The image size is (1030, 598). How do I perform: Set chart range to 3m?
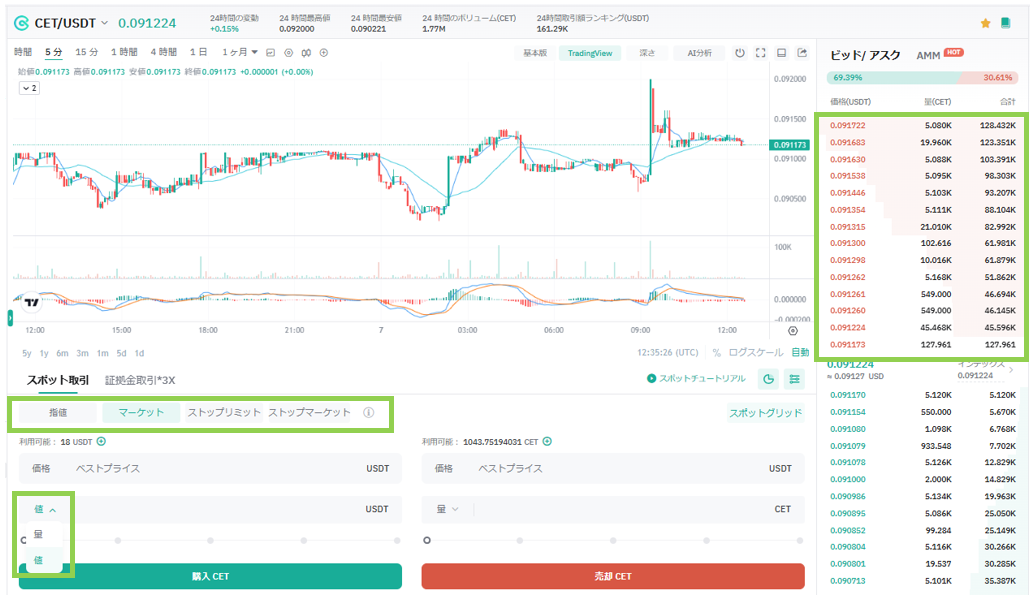pos(82,353)
